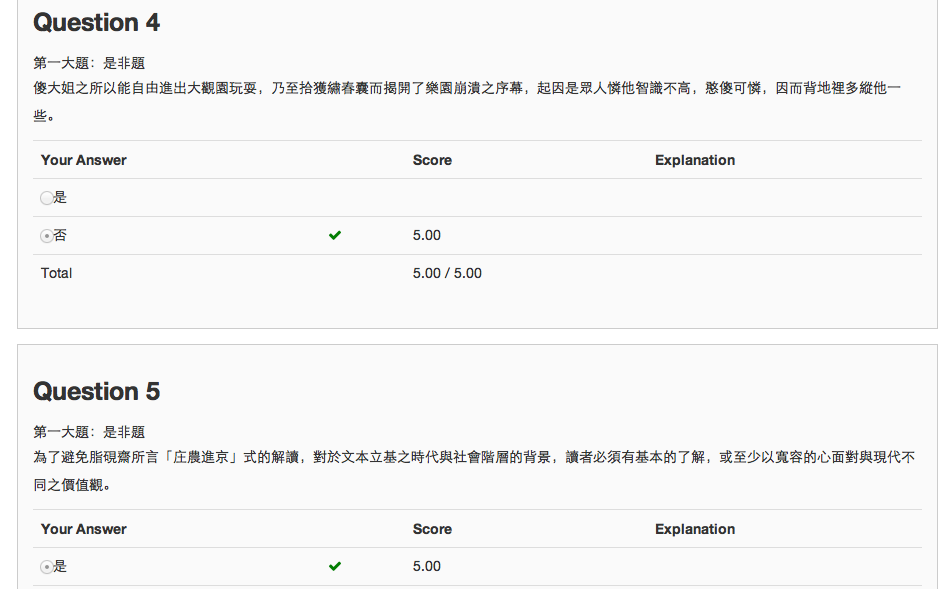Click the green checkmark in Question 5
Viewport: 947px width, 589px height.
point(335,567)
